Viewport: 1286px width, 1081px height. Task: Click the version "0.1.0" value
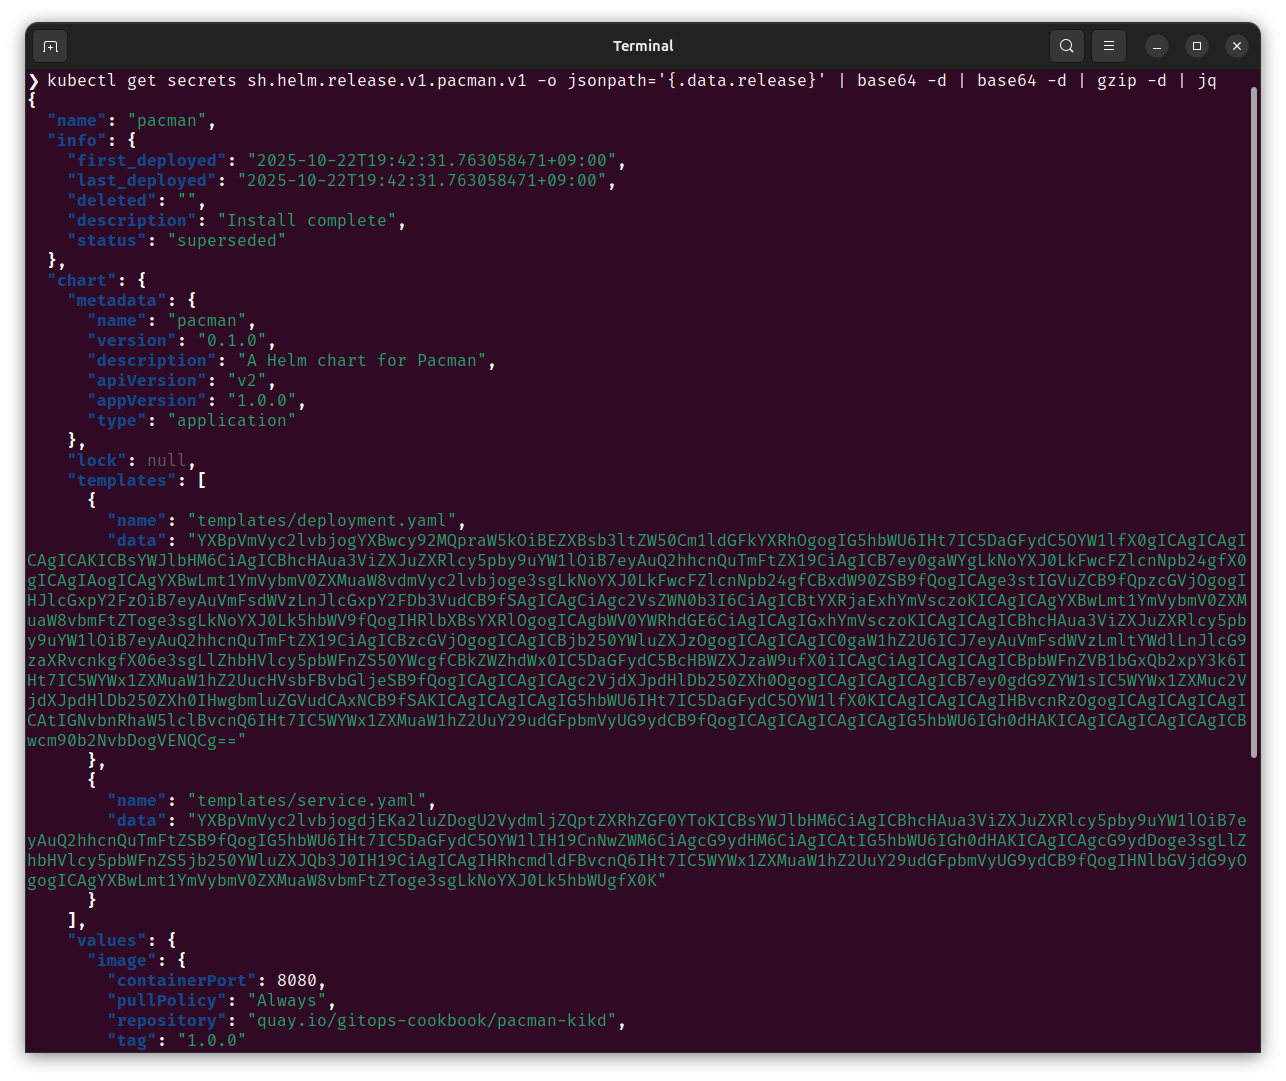(232, 340)
